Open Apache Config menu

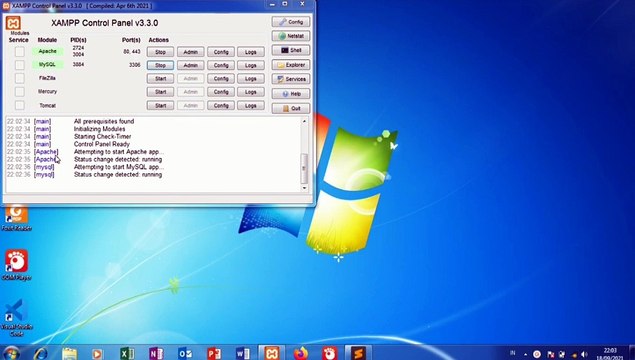[x=221, y=52]
